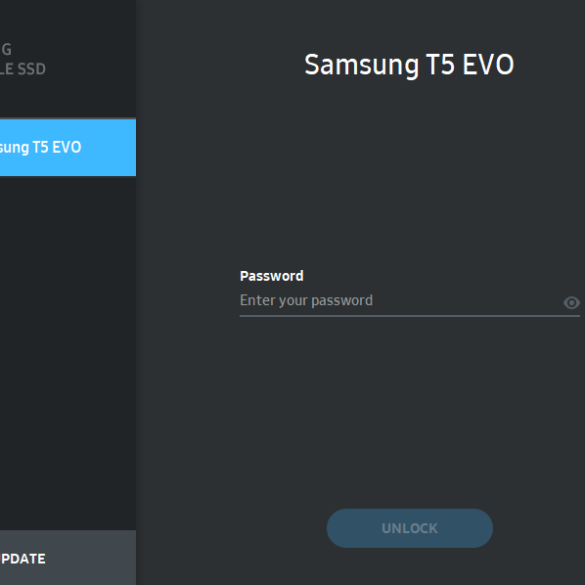Open the UPDATE section at sidebar bottom
The width and height of the screenshot is (585, 585).
click(68, 558)
